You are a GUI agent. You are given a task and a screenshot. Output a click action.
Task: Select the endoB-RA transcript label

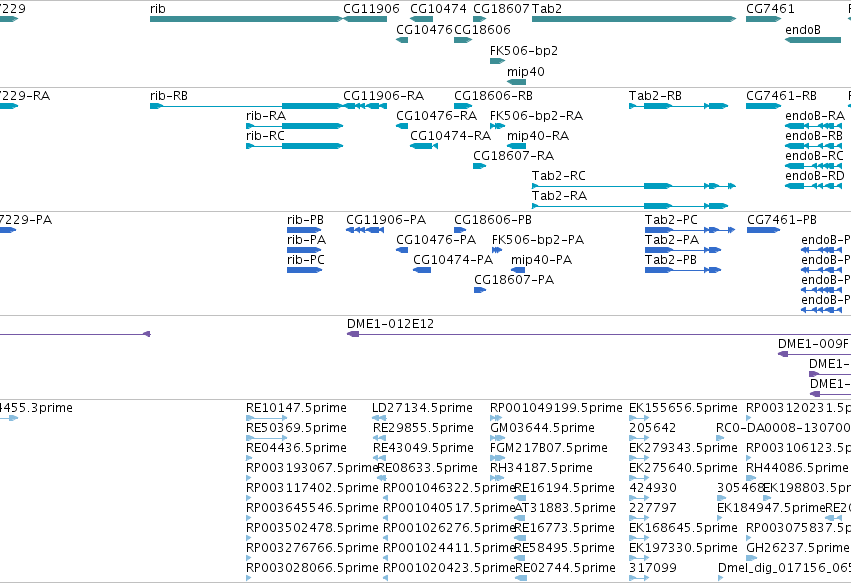pyautogui.click(x=815, y=116)
